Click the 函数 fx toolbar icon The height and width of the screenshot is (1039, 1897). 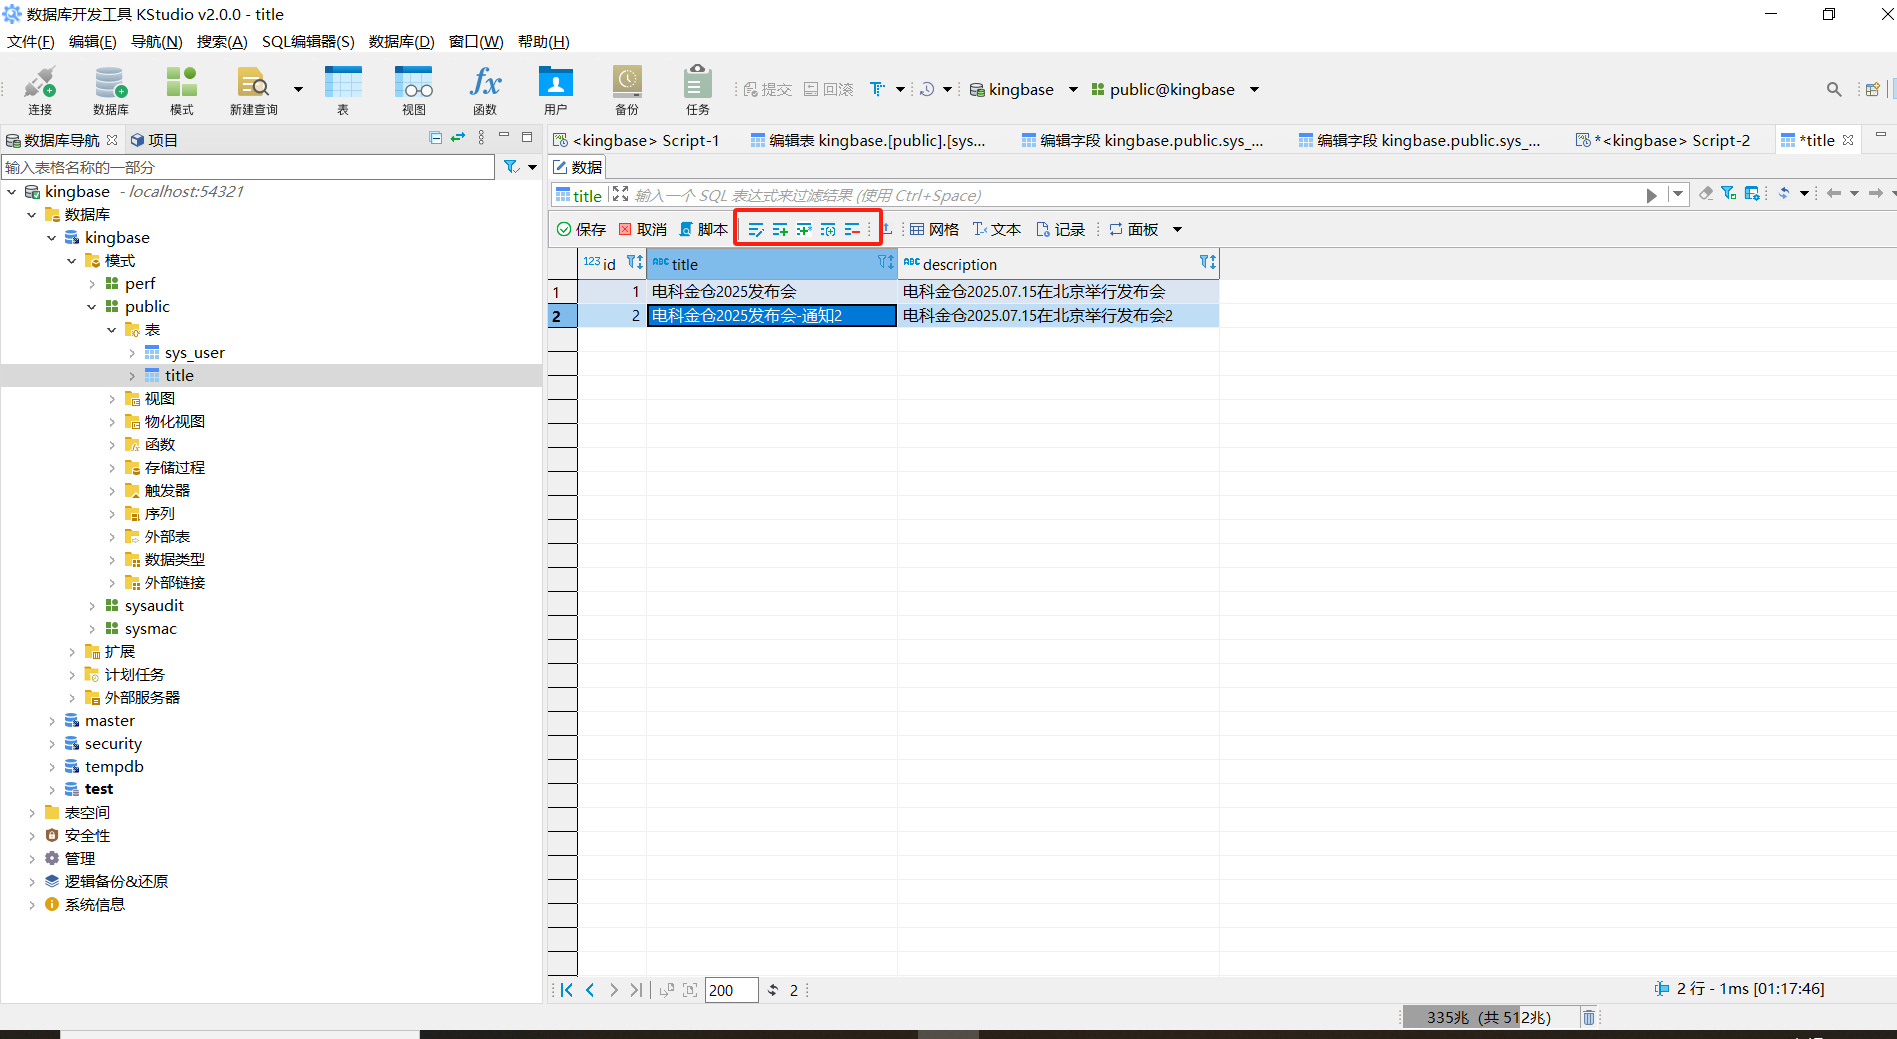click(485, 90)
